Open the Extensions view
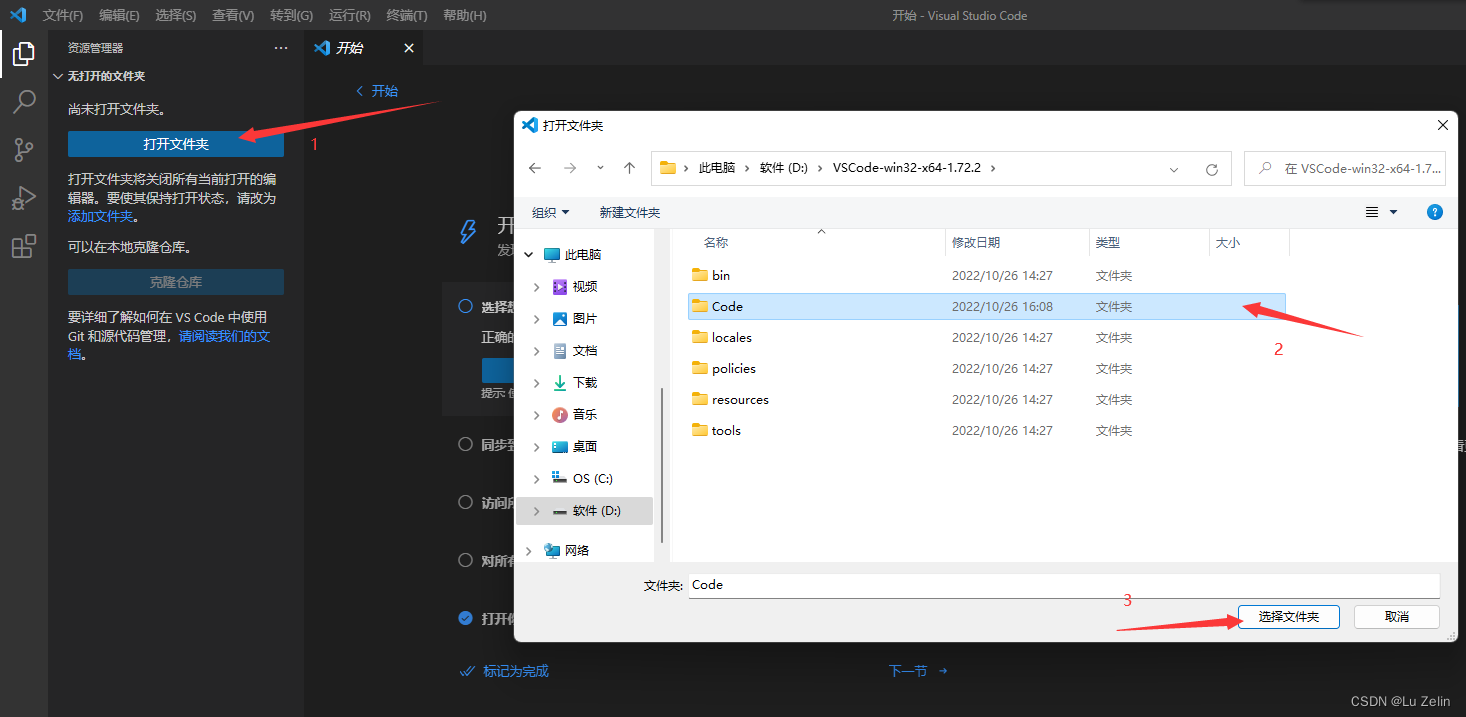The height and width of the screenshot is (717, 1466). click(23, 246)
